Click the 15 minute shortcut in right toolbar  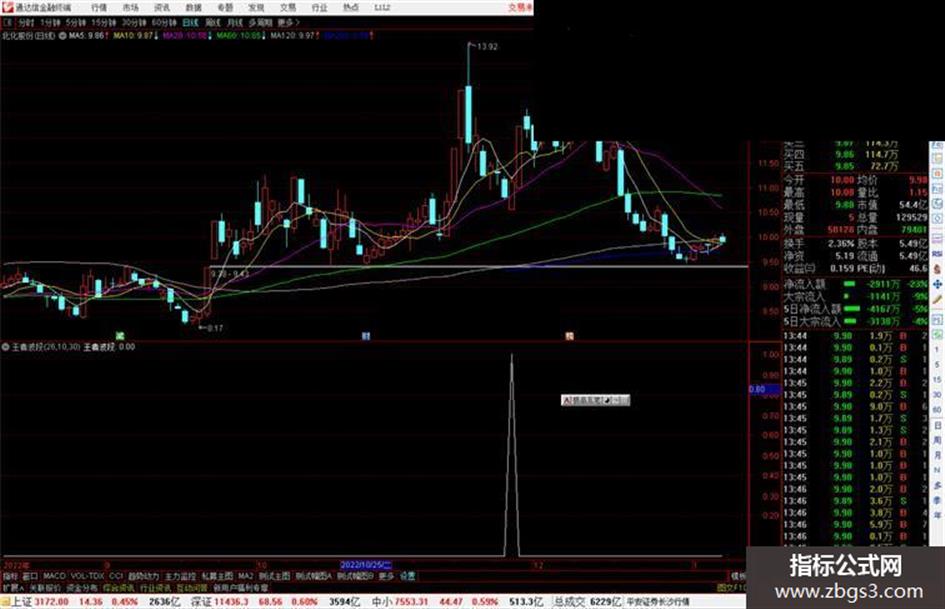[x=937, y=379]
